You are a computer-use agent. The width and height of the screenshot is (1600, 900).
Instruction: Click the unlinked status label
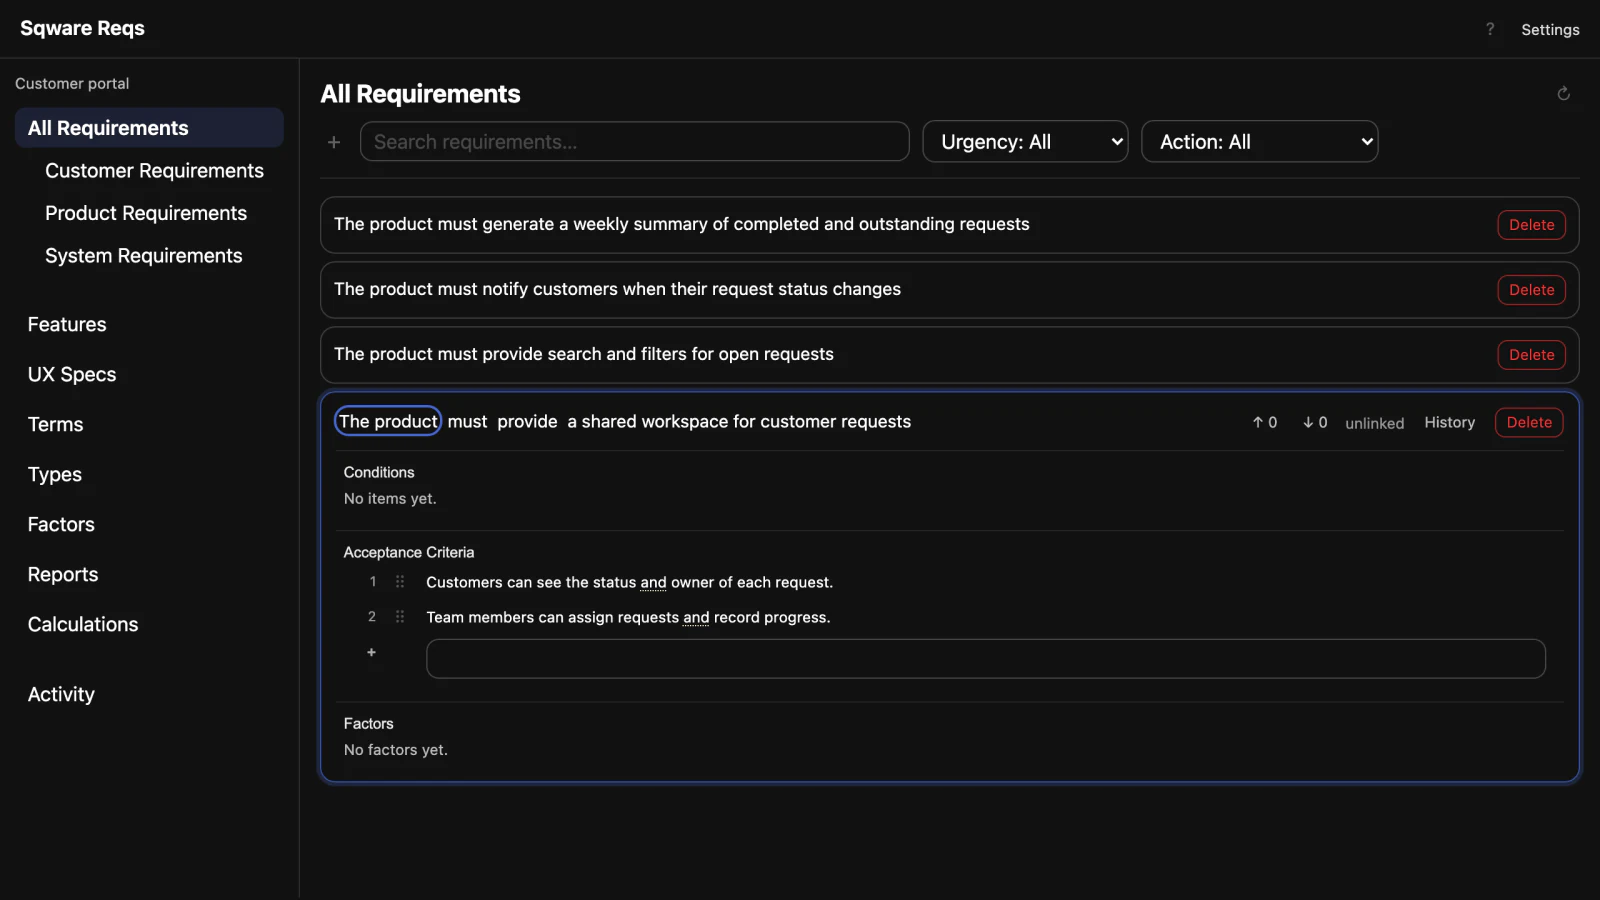(1374, 423)
